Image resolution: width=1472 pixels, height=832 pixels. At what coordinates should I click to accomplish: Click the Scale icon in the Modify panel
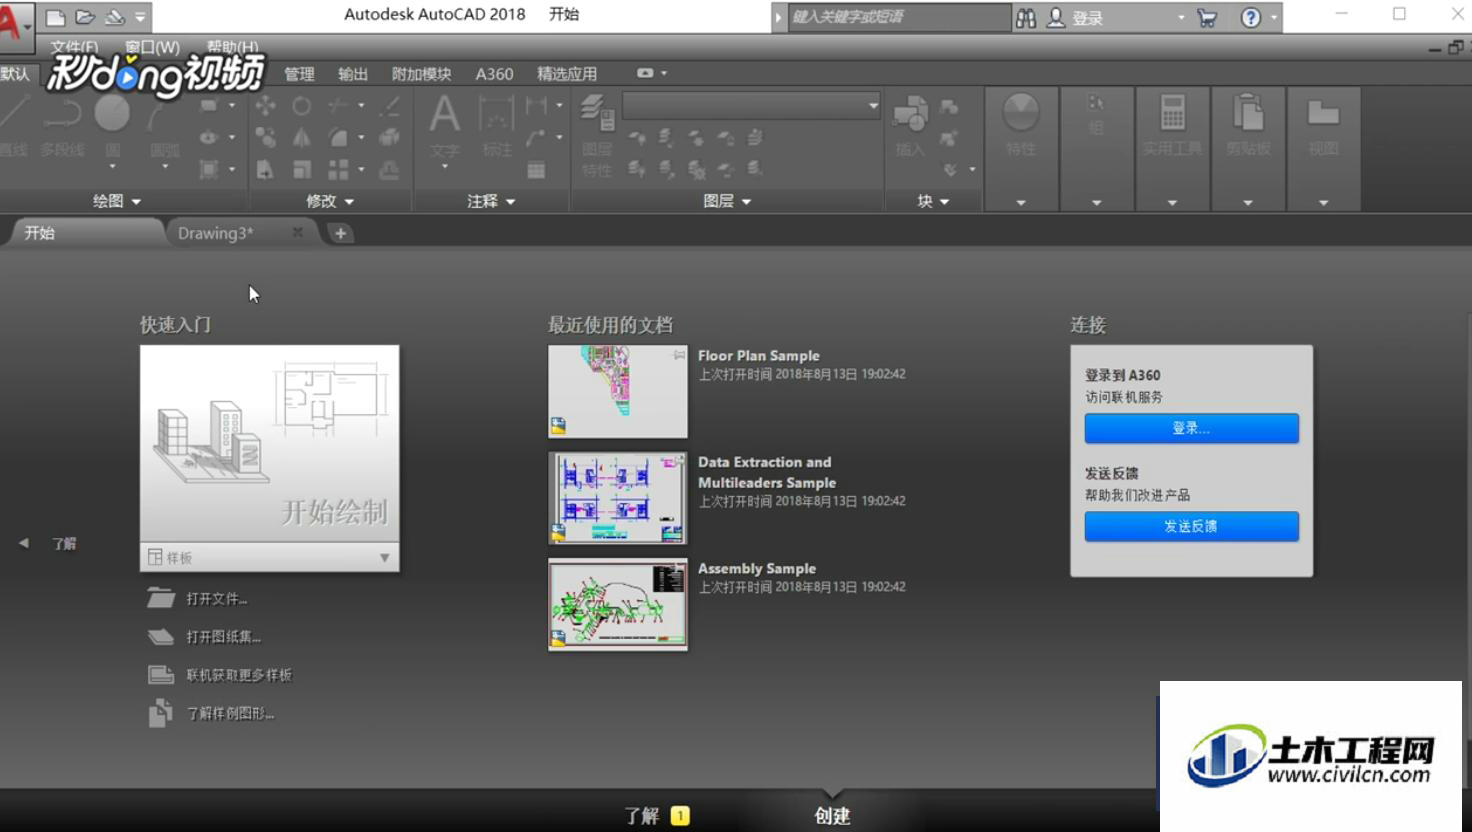301,170
